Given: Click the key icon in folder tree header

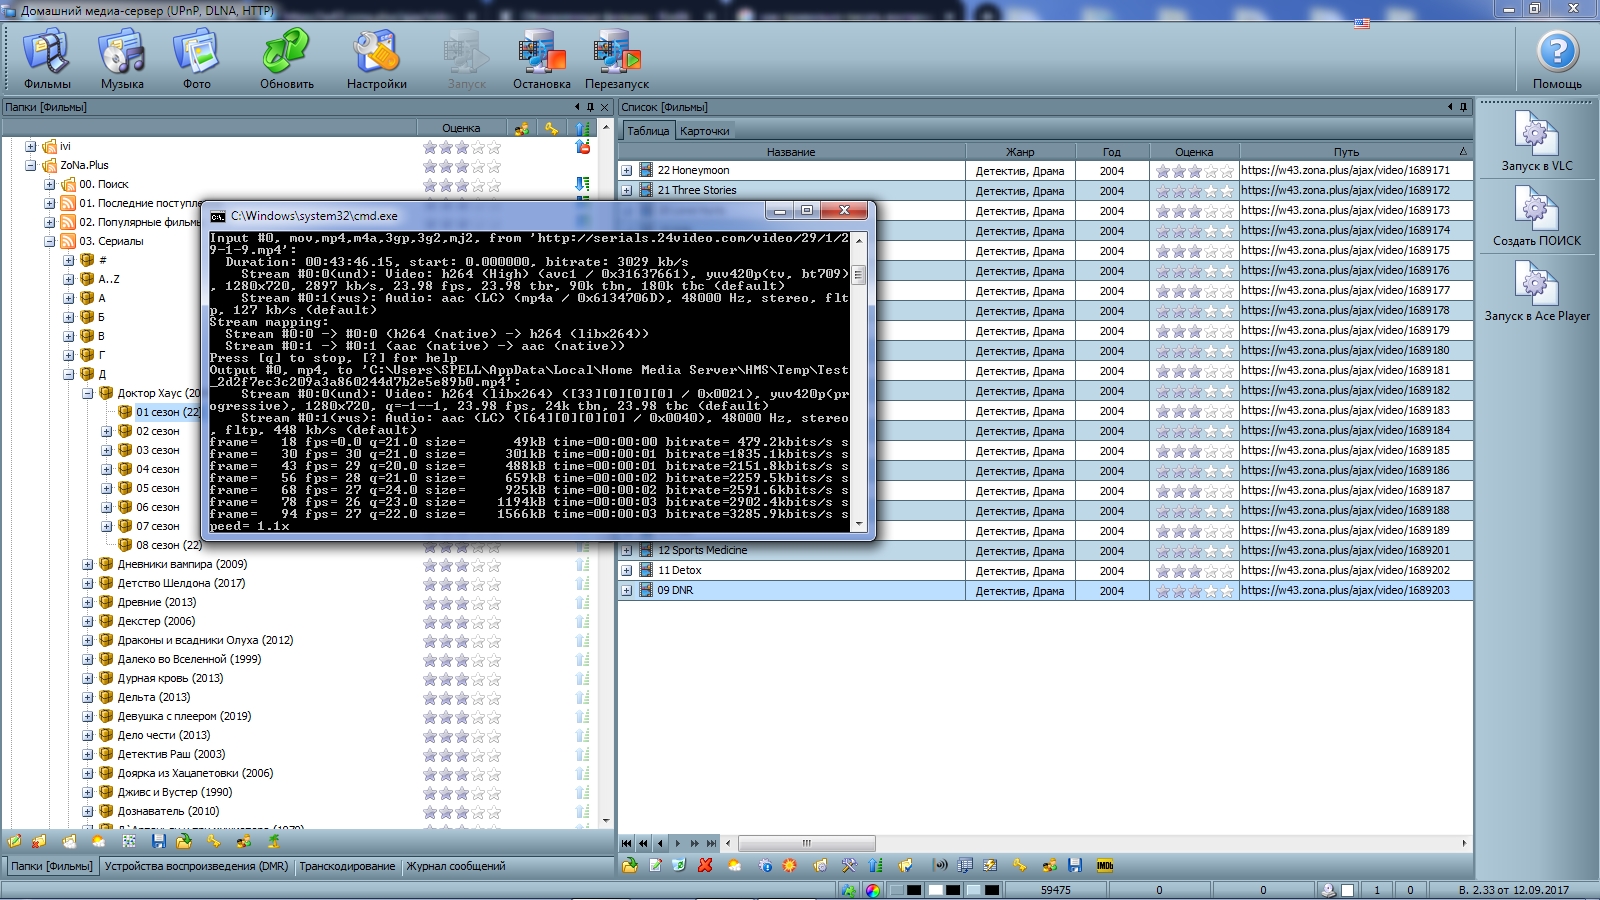Looking at the screenshot, I should point(551,128).
